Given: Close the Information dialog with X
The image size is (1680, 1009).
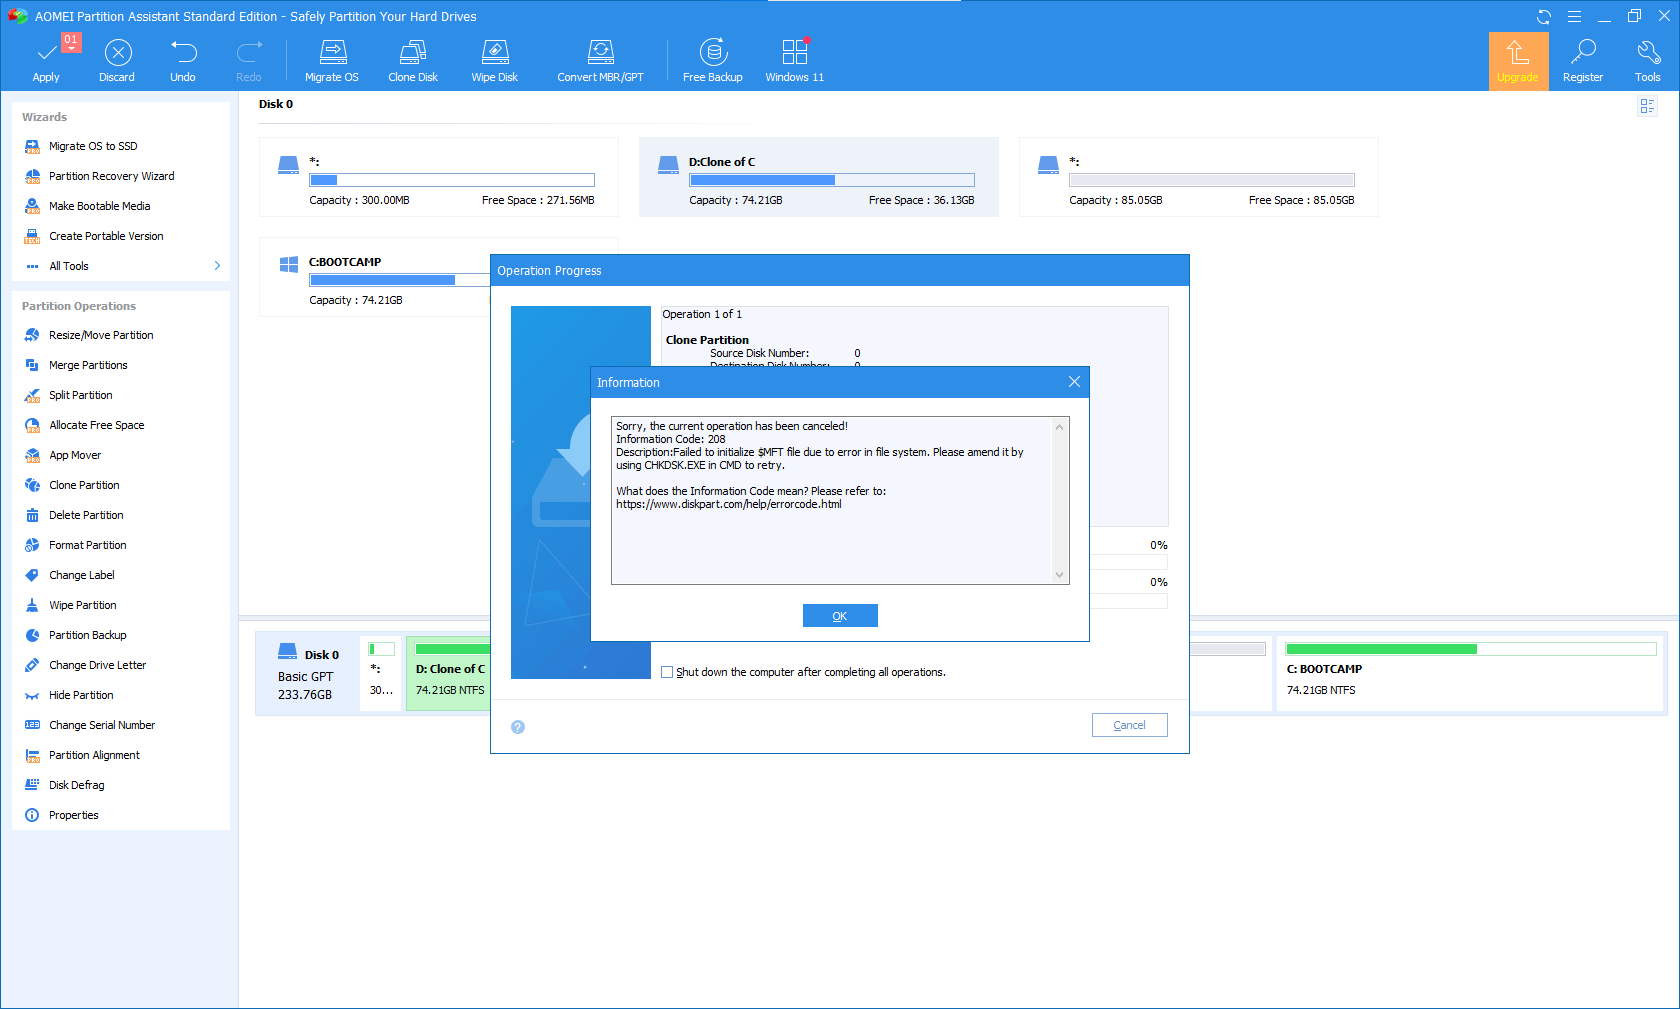Looking at the screenshot, I should (1074, 382).
